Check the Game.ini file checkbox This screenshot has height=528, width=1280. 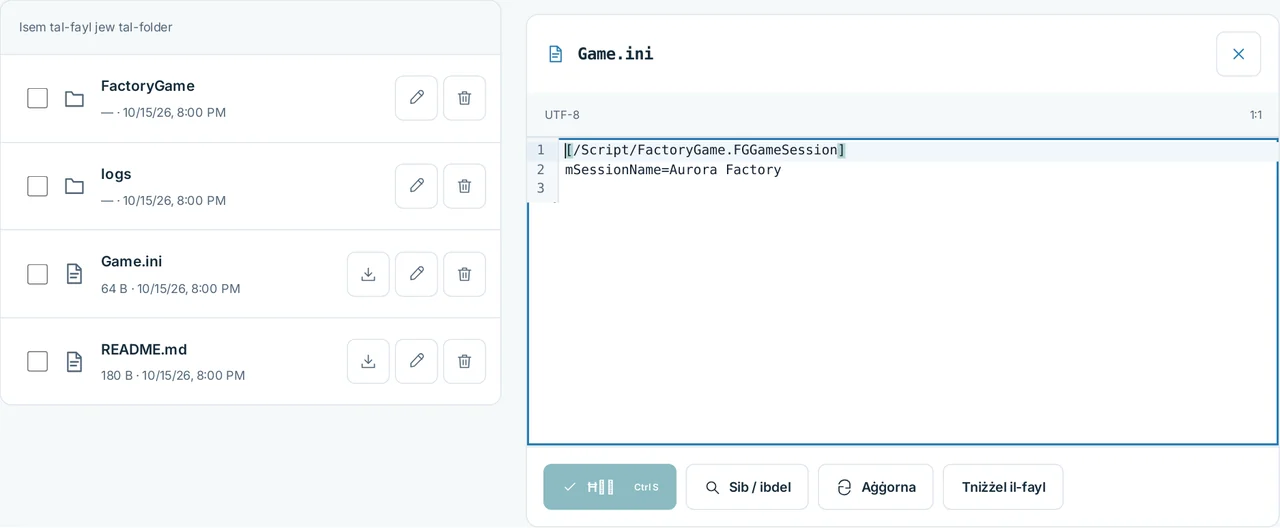(37, 274)
